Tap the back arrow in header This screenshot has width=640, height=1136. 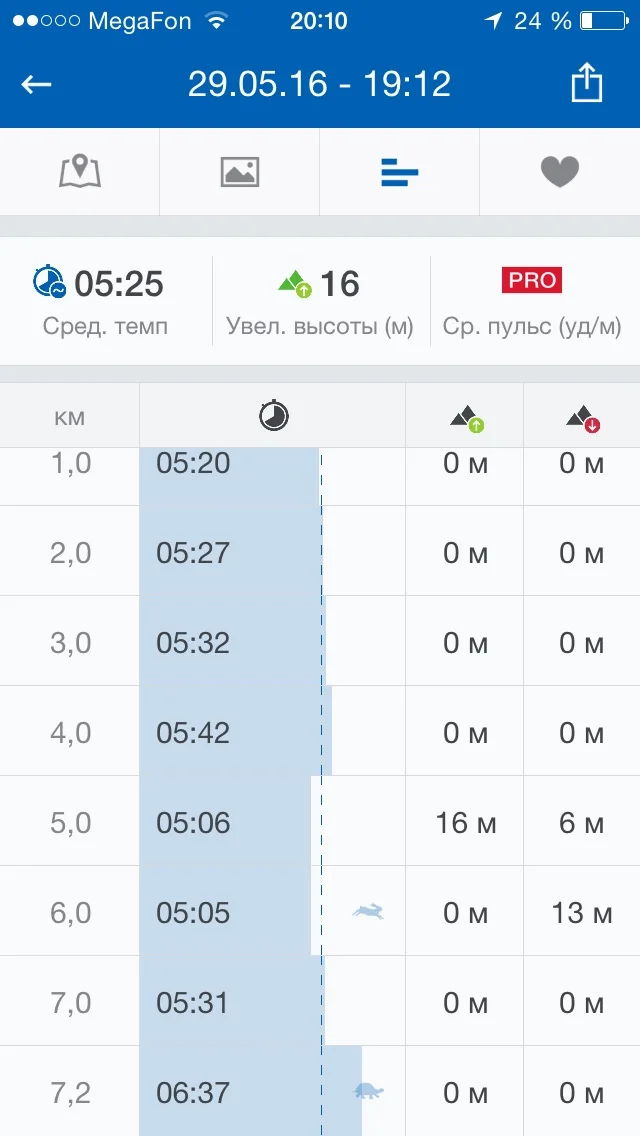36,84
